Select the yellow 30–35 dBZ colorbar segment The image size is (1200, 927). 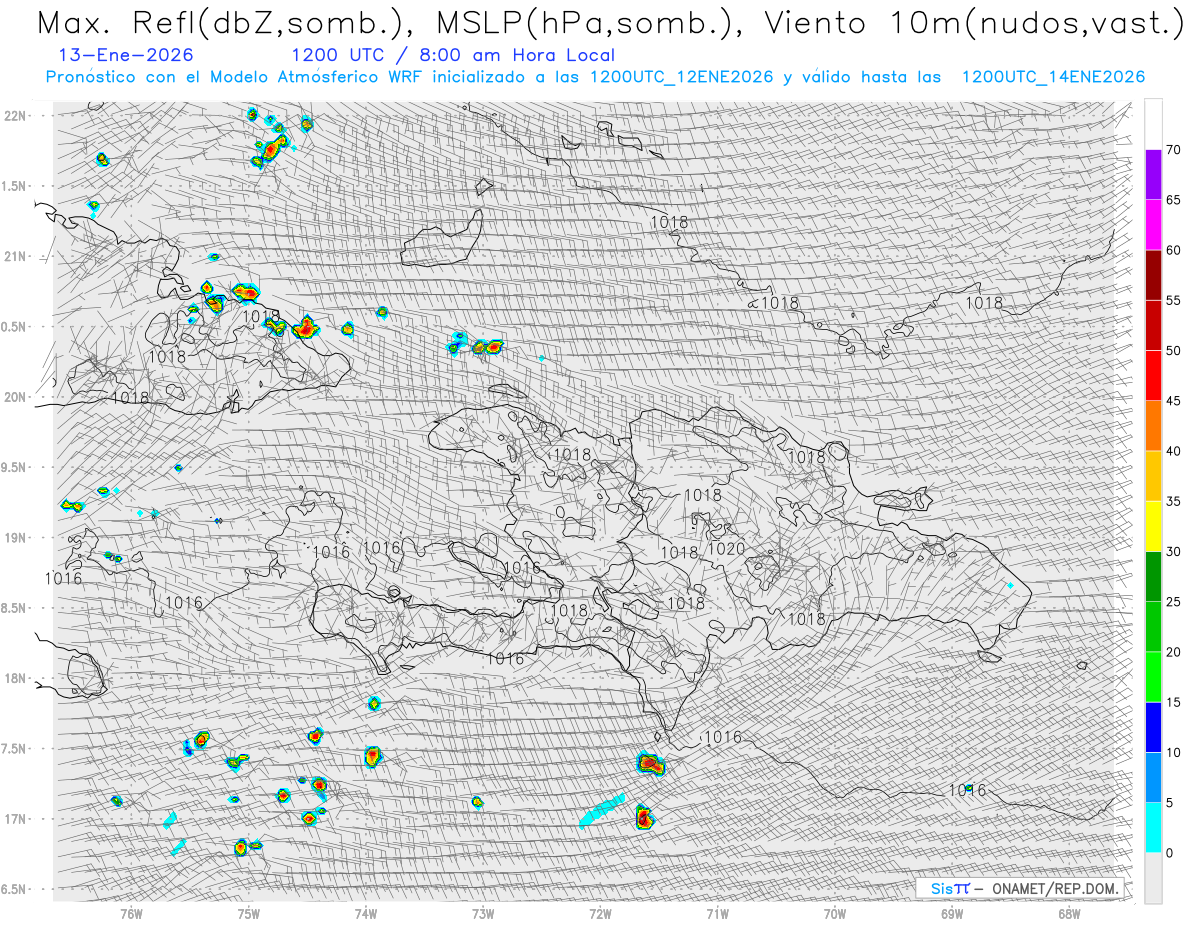click(1153, 526)
